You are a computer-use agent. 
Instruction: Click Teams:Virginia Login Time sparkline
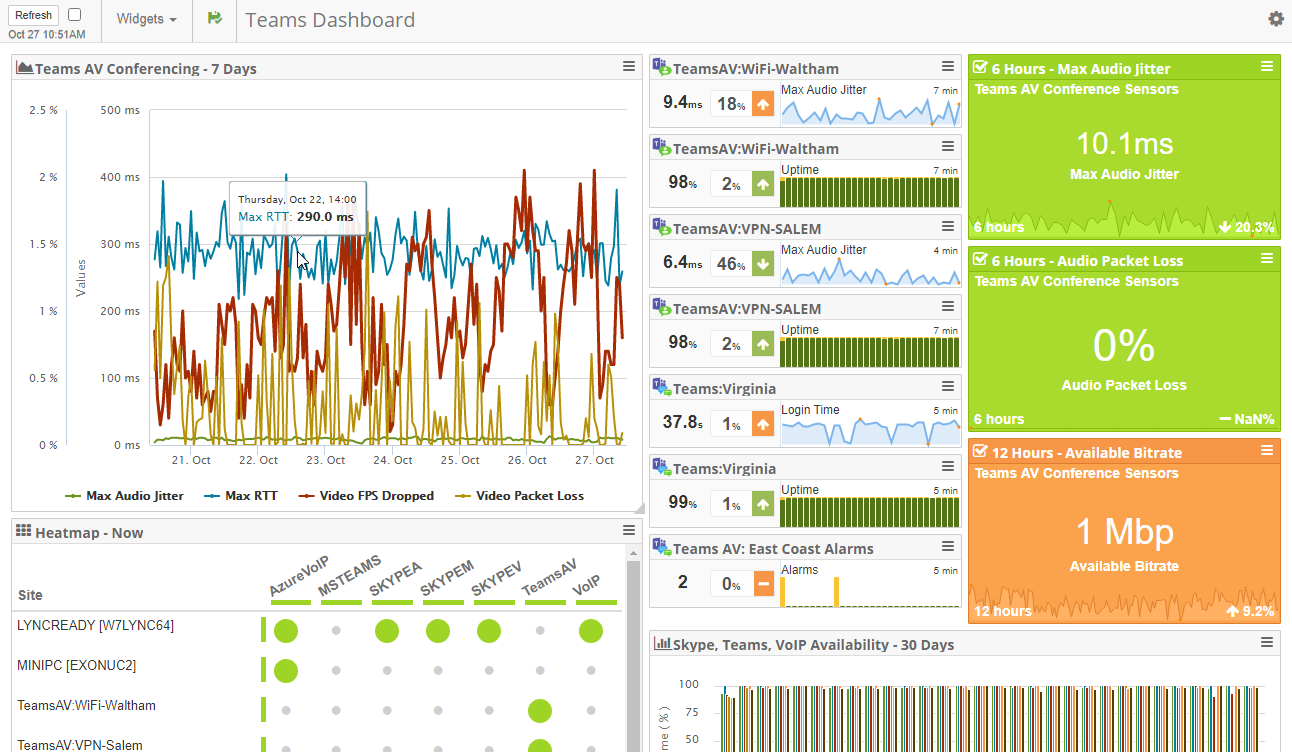click(x=869, y=431)
